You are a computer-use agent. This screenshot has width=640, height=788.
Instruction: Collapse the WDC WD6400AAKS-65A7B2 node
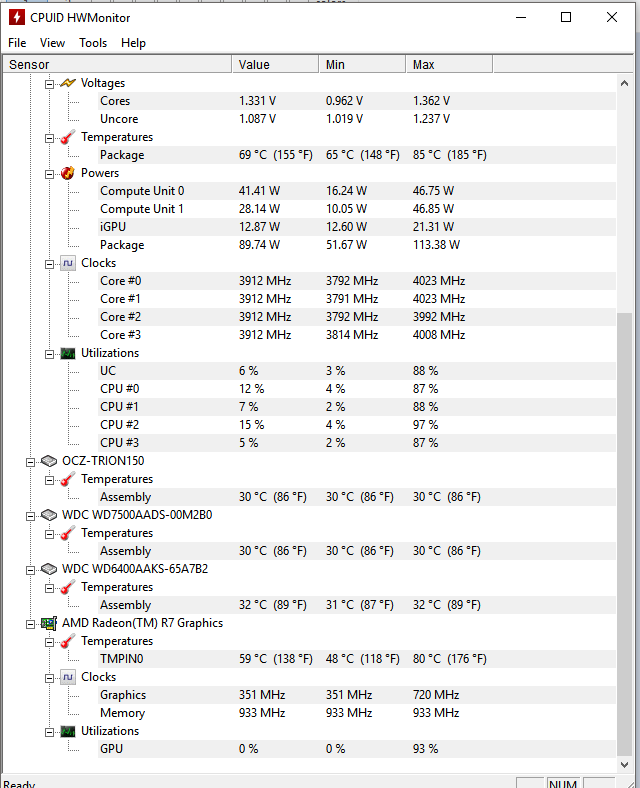[31, 570]
